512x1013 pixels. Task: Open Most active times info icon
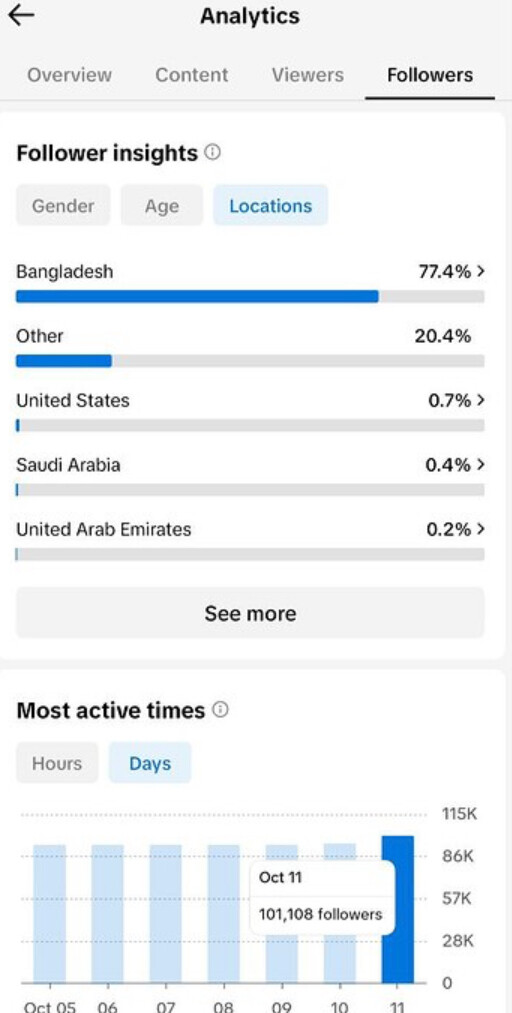pos(220,710)
